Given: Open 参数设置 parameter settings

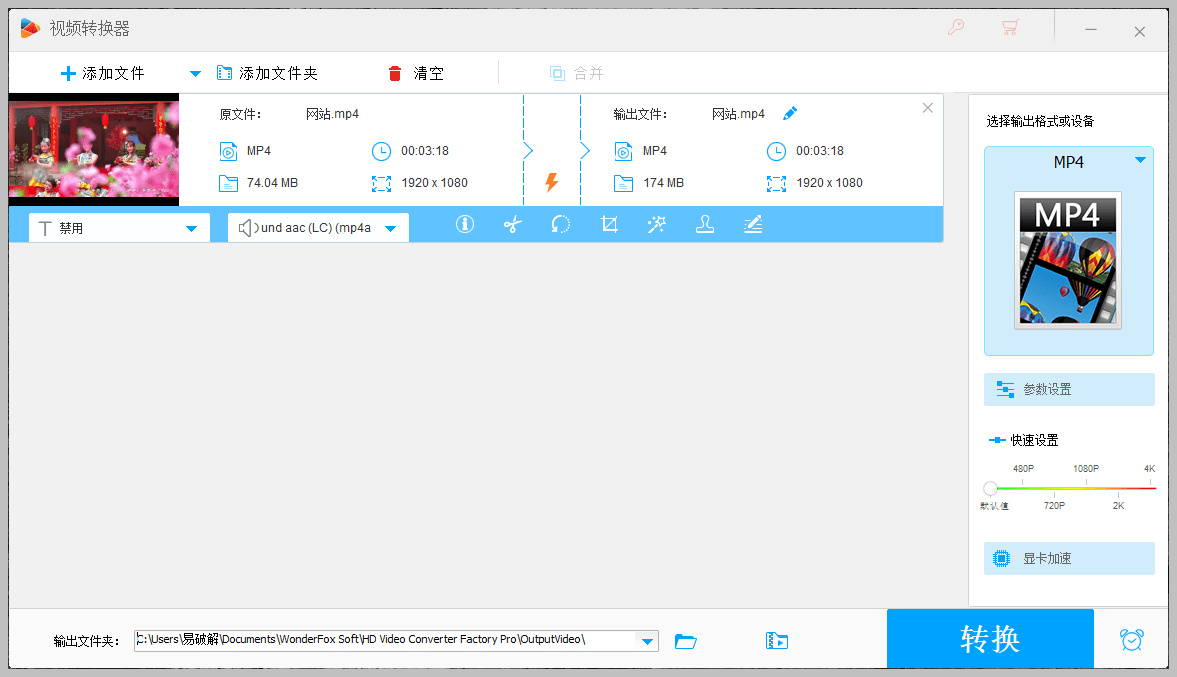Looking at the screenshot, I should click(1068, 389).
